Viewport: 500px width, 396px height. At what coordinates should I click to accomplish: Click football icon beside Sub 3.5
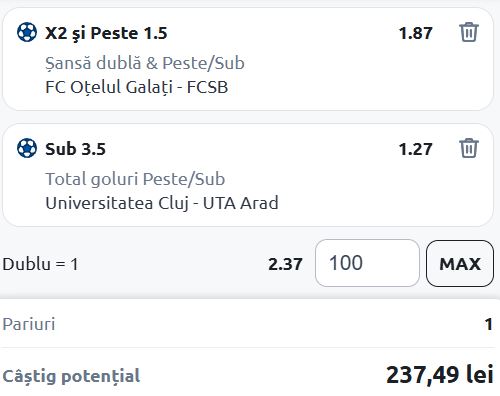click(x=27, y=148)
